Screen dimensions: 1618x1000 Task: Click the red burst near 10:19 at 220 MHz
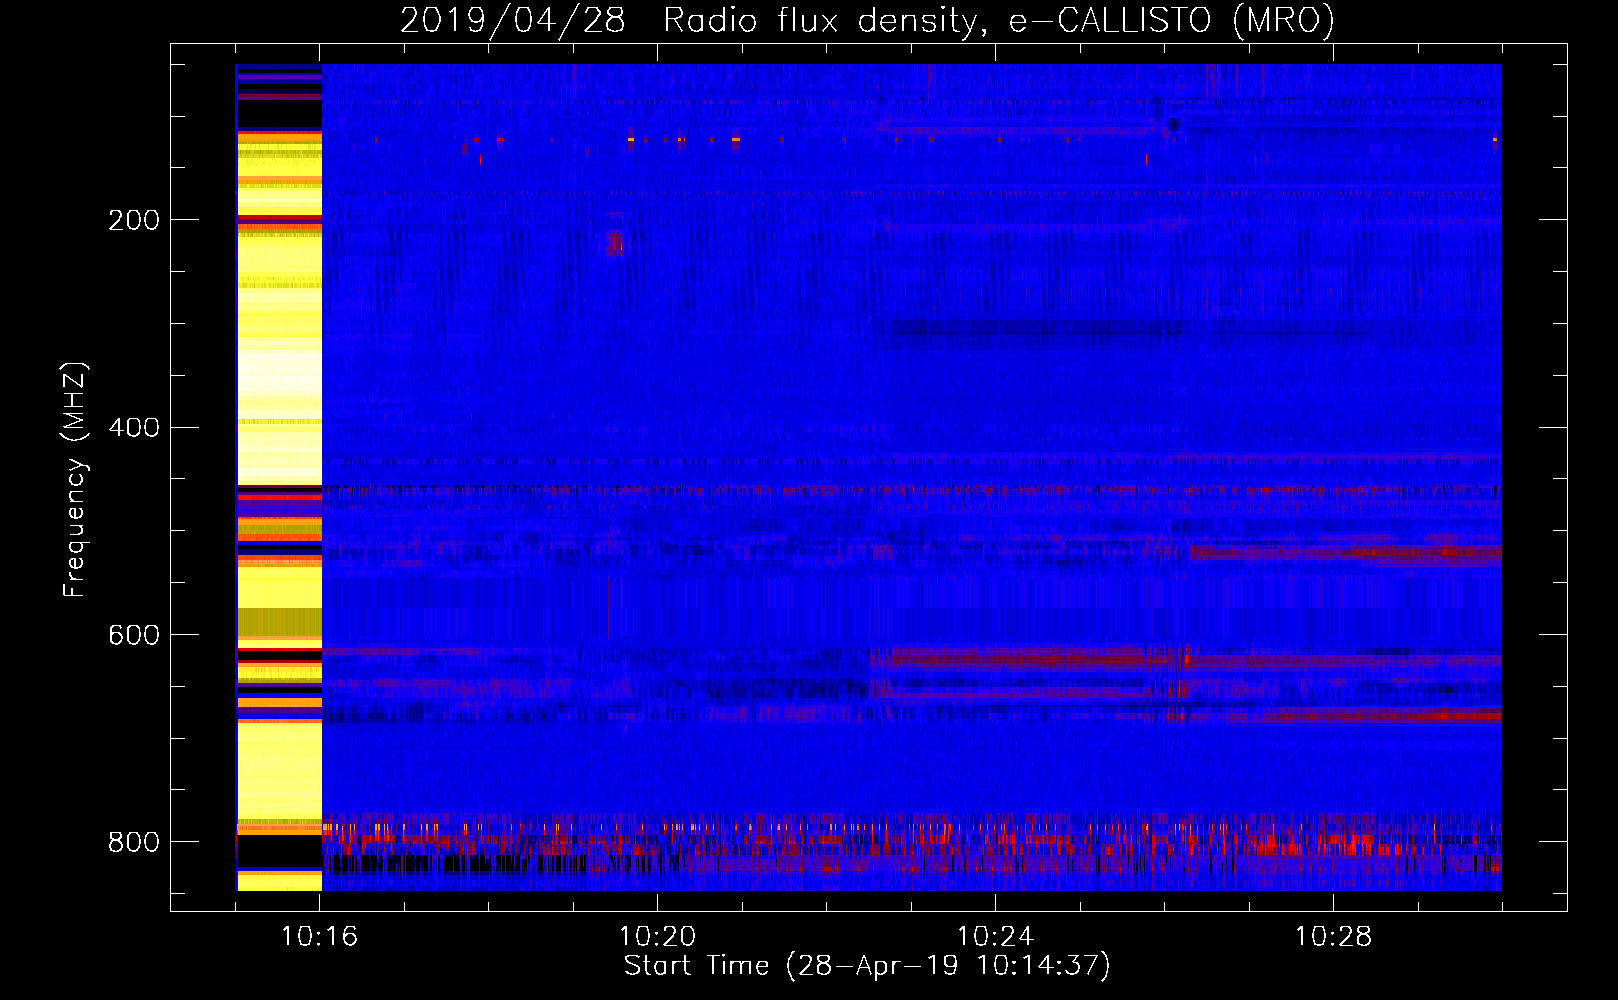615,242
